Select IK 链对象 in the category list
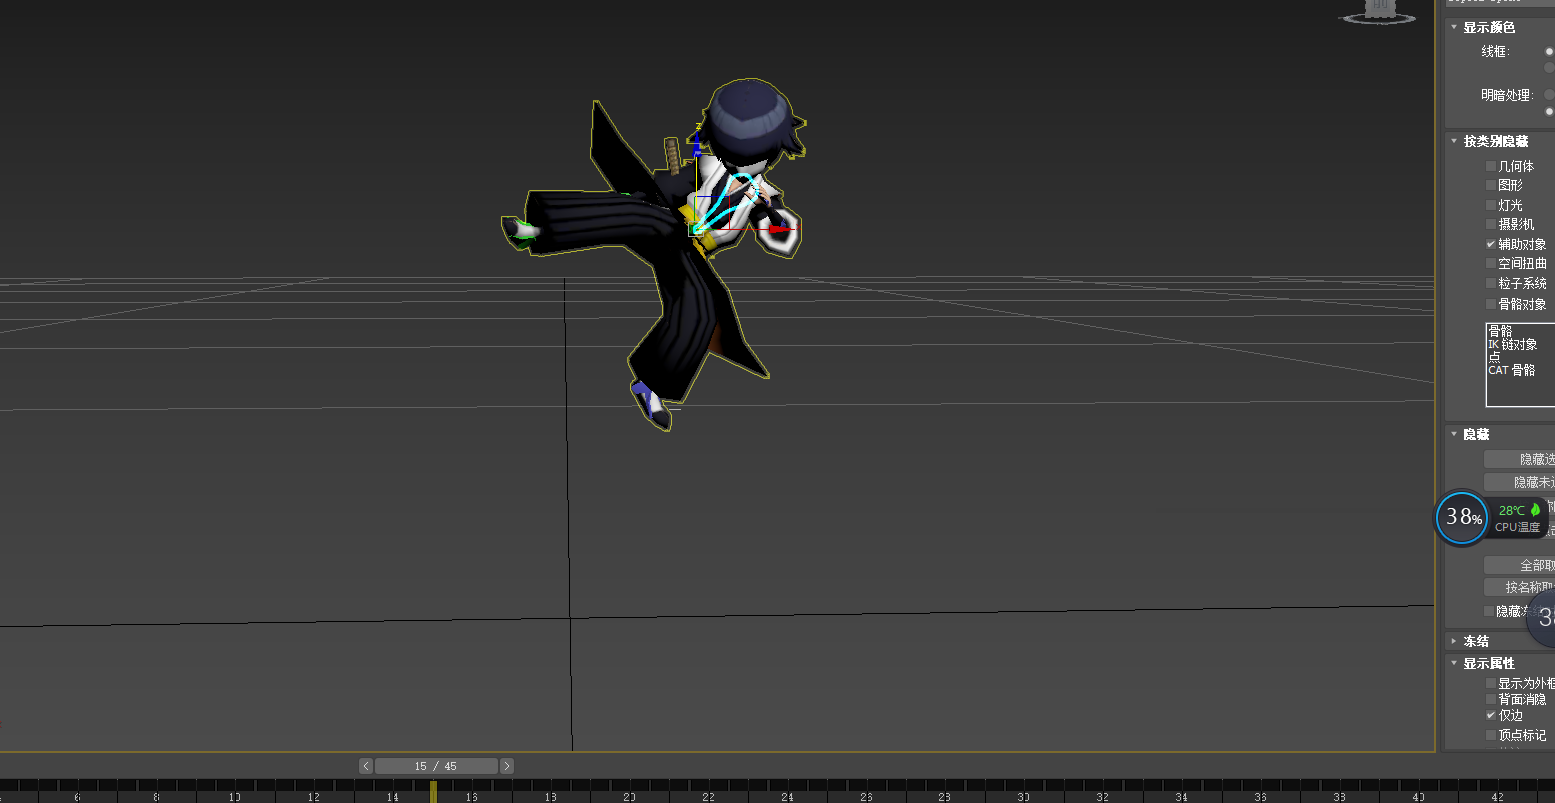 coord(1512,344)
